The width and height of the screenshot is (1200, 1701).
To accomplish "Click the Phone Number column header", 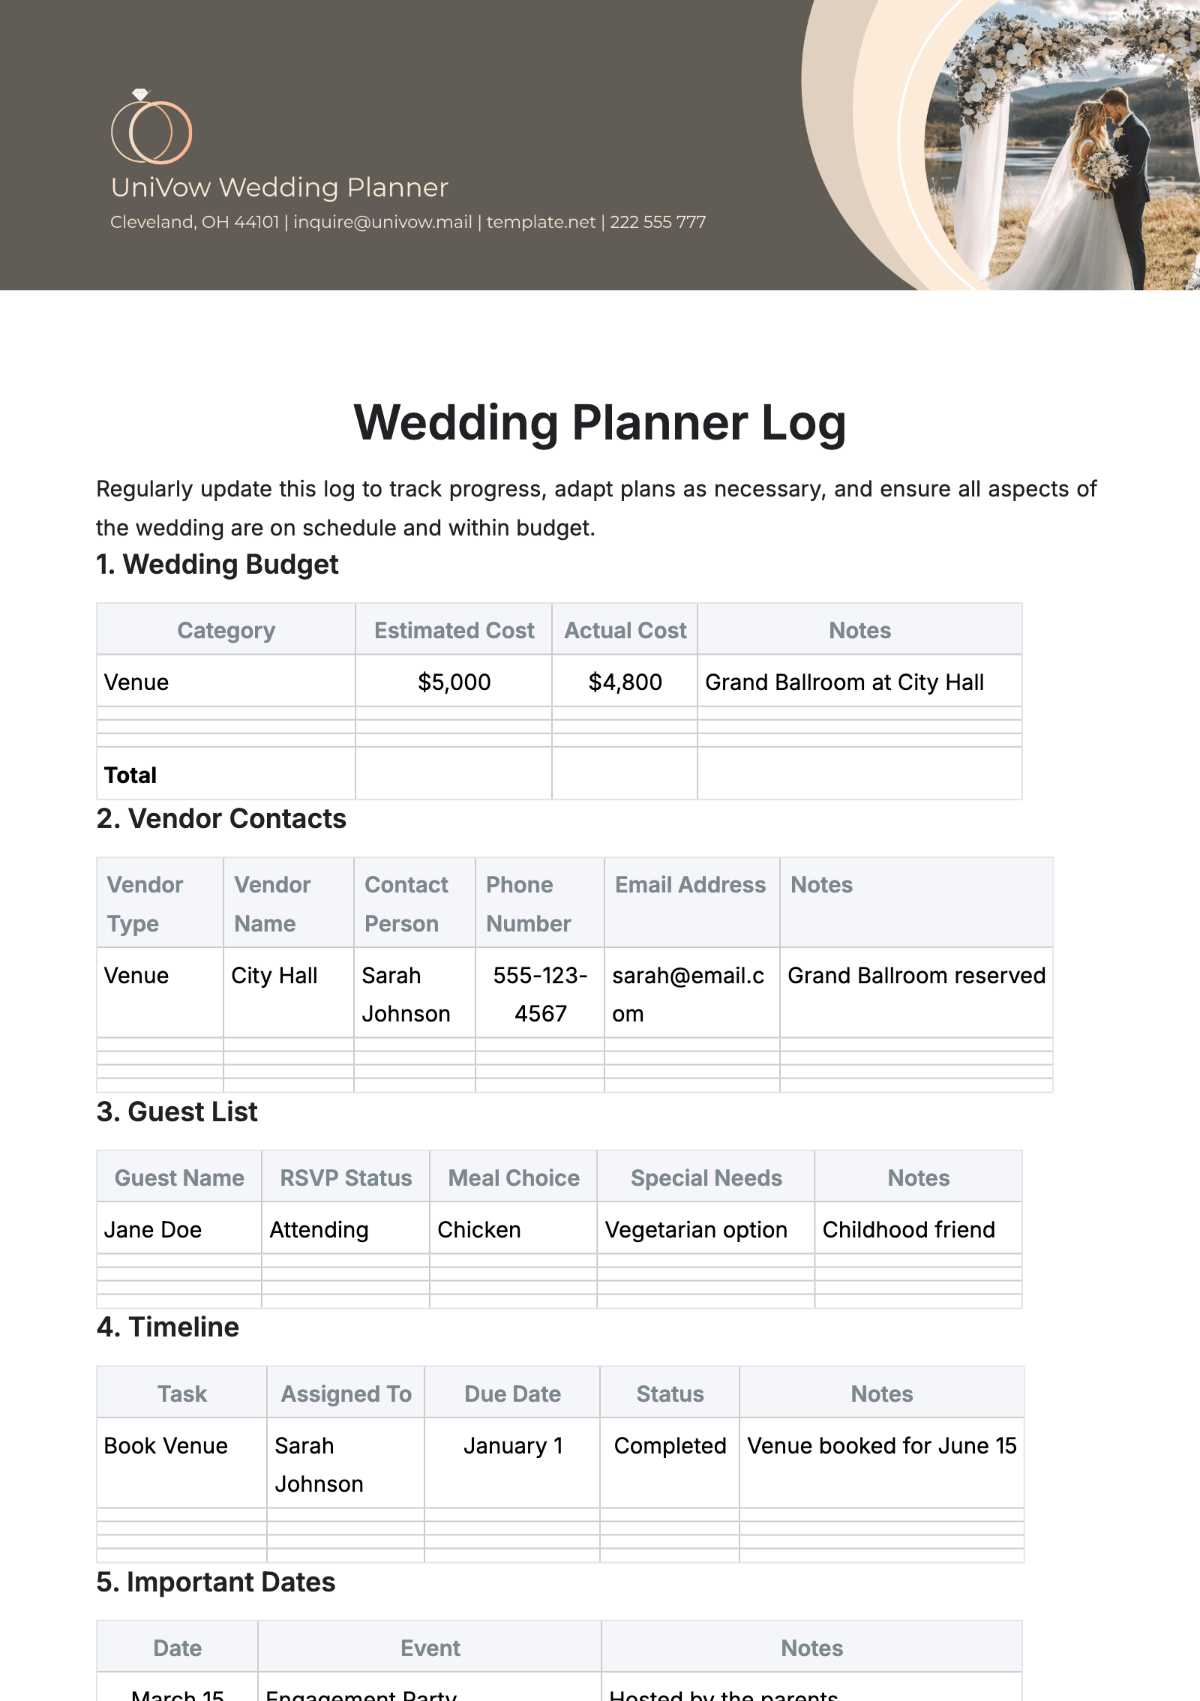I will point(540,904).
